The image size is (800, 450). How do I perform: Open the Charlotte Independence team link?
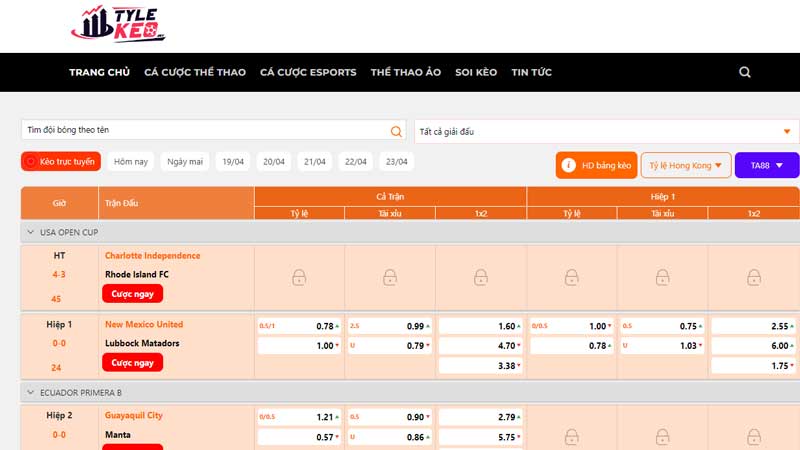coord(152,256)
